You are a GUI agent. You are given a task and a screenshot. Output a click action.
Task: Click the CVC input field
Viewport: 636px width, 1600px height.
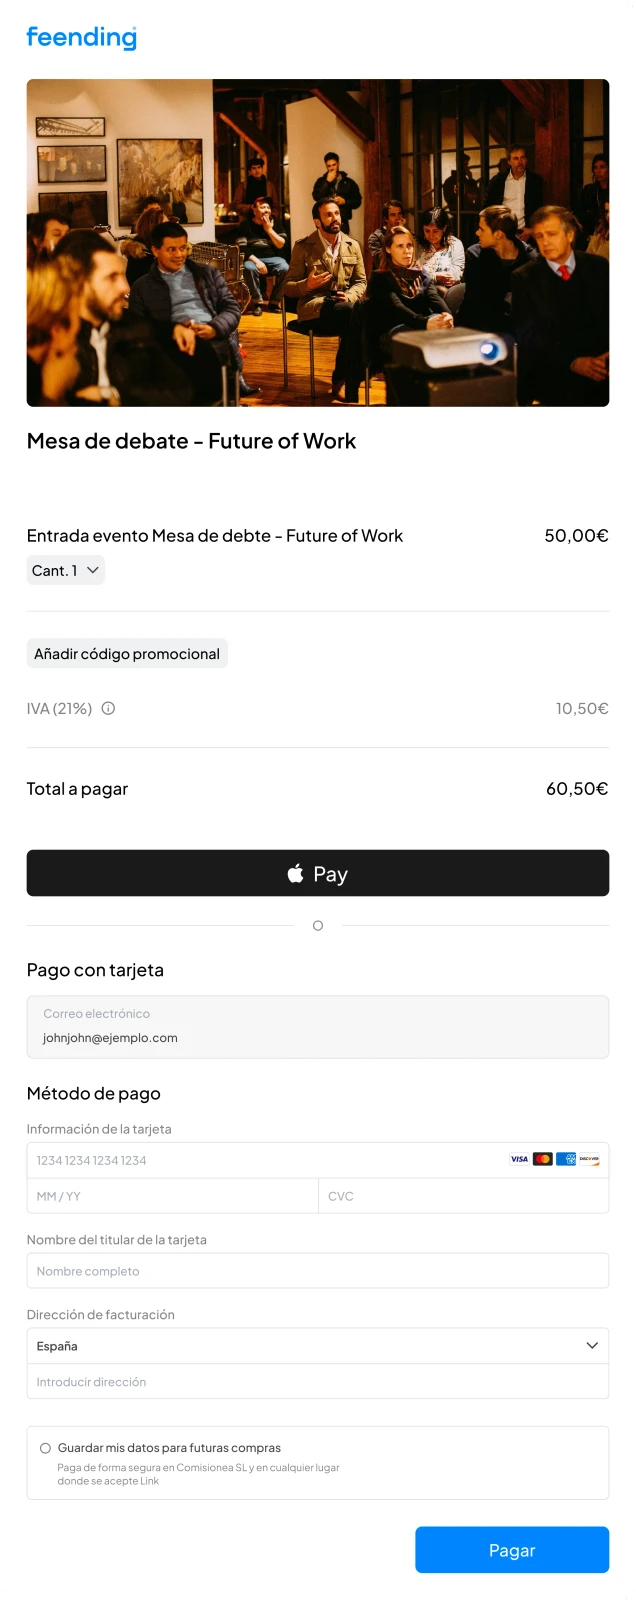(x=464, y=1196)
